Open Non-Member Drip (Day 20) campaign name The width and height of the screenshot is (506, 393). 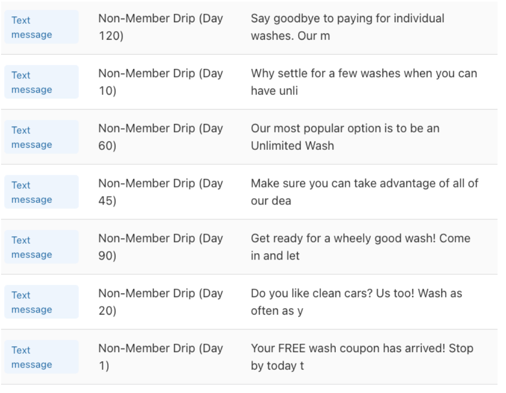point(161,302)
